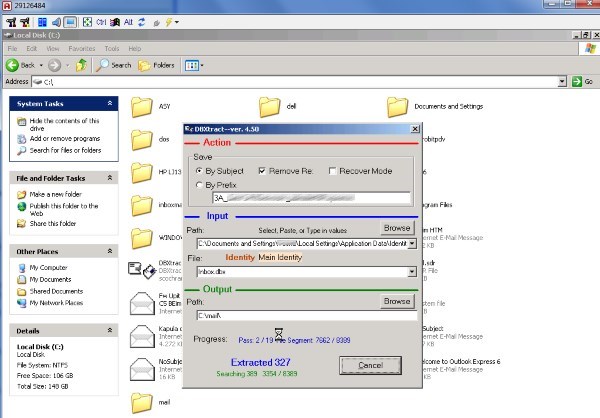Click the gray plug icon in remote toolbar
The width and height of the screenshot is (600, 418).
click(x=156, y=23)
